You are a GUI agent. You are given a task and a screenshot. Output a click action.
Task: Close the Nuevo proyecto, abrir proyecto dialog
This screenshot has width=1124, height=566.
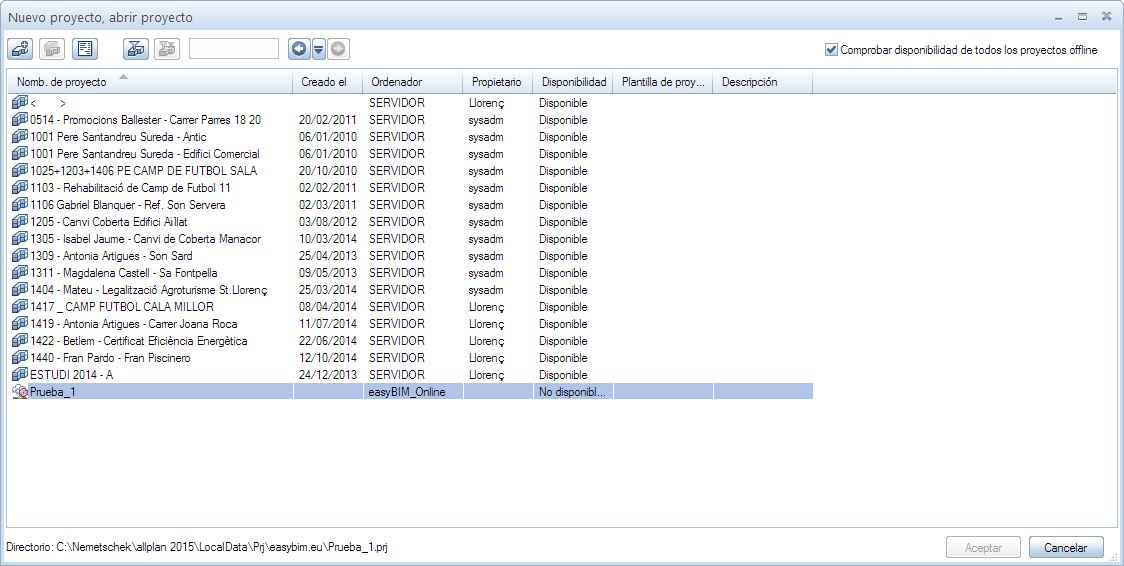[x=1107, y=16]
